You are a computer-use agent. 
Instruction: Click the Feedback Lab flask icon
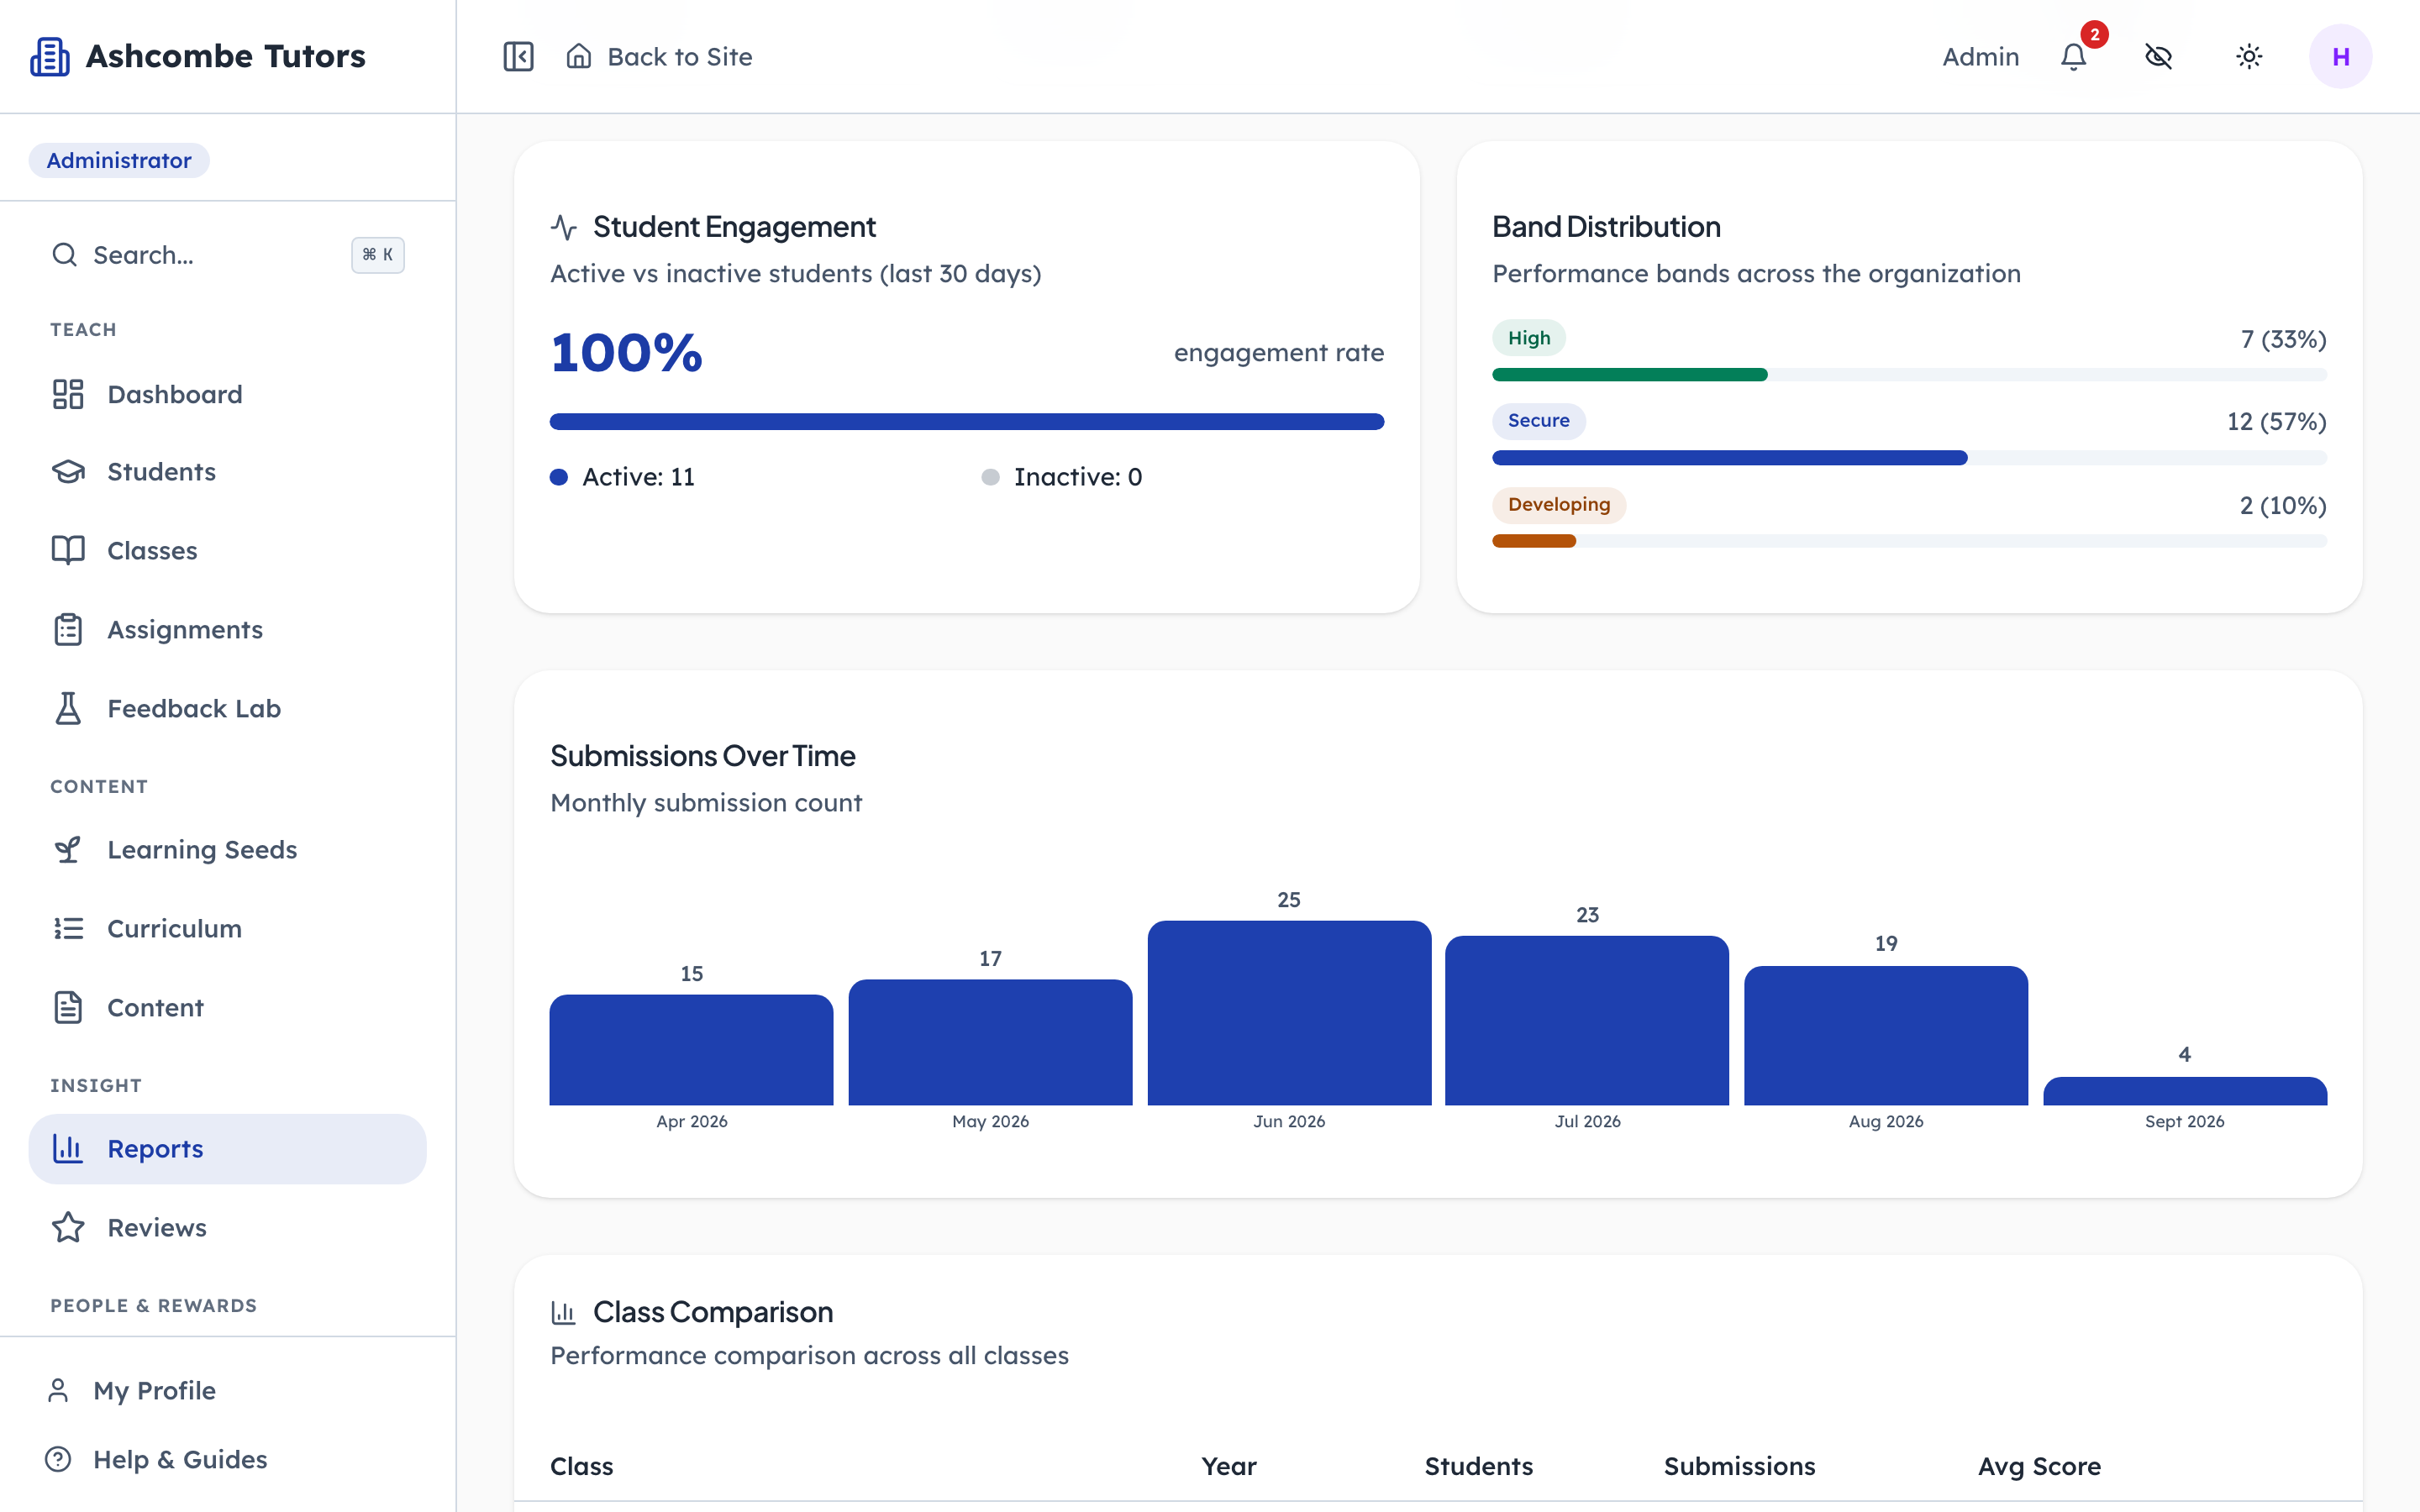(68, 708)
